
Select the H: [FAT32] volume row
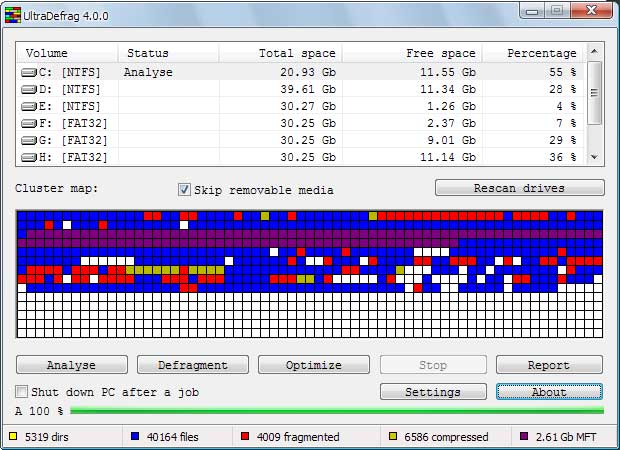click(301, 157)
